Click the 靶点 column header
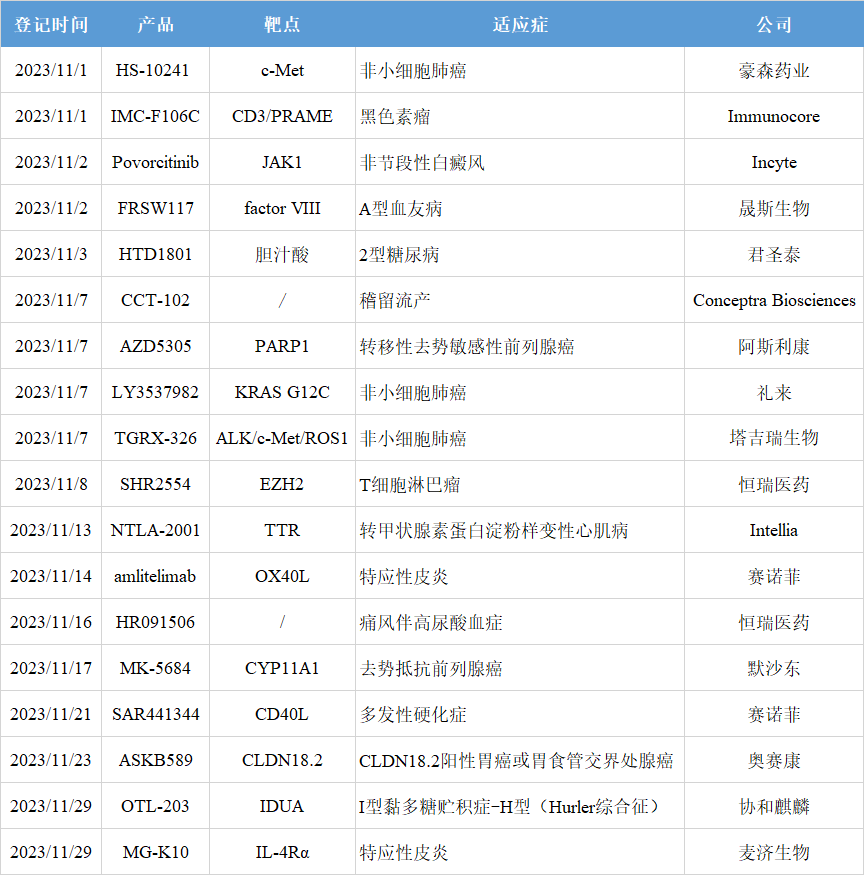Image resolution: width=864 pixels, height=875 pixels. tap(282, 24)
